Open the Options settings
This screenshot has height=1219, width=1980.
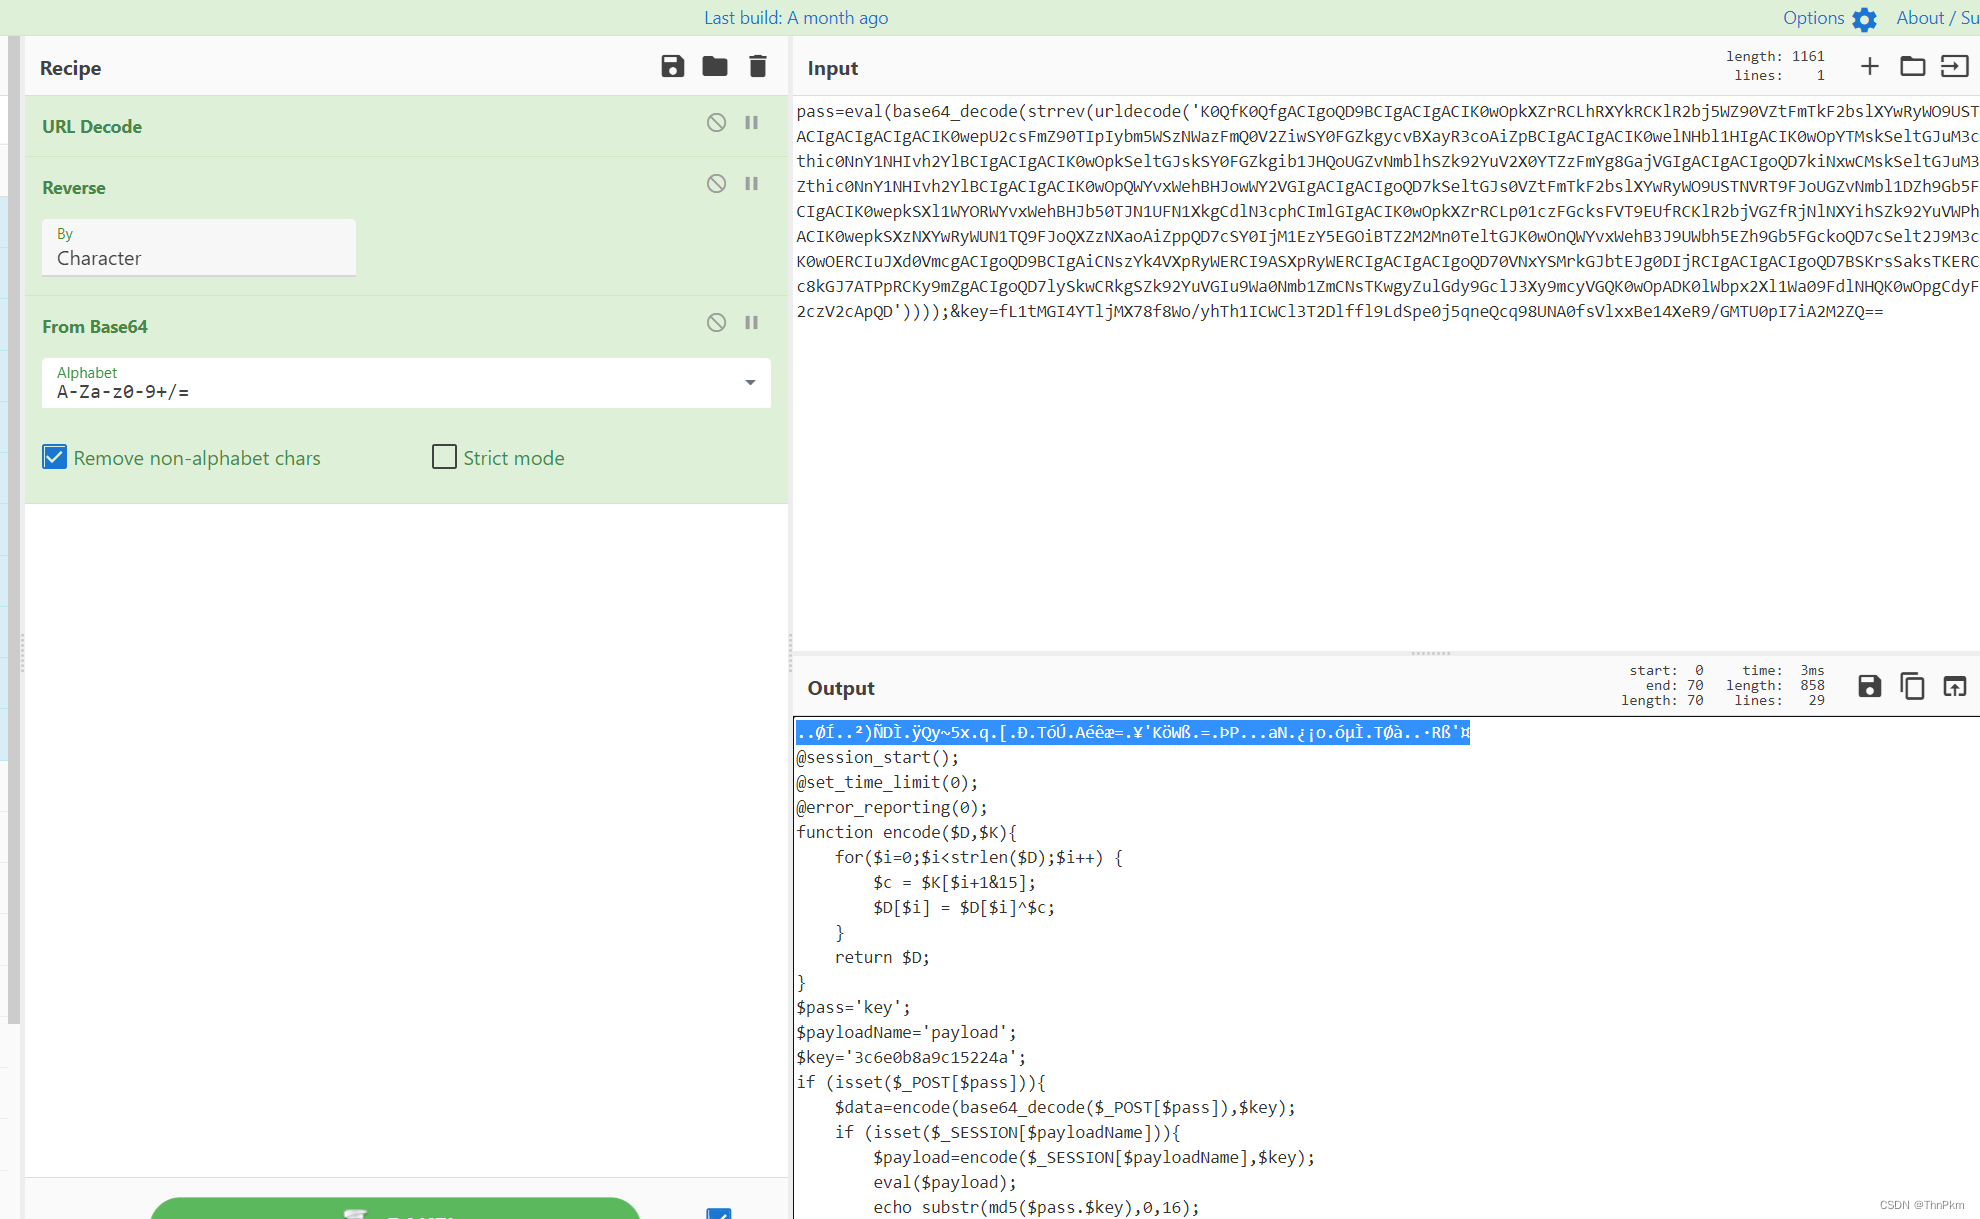1828,18
